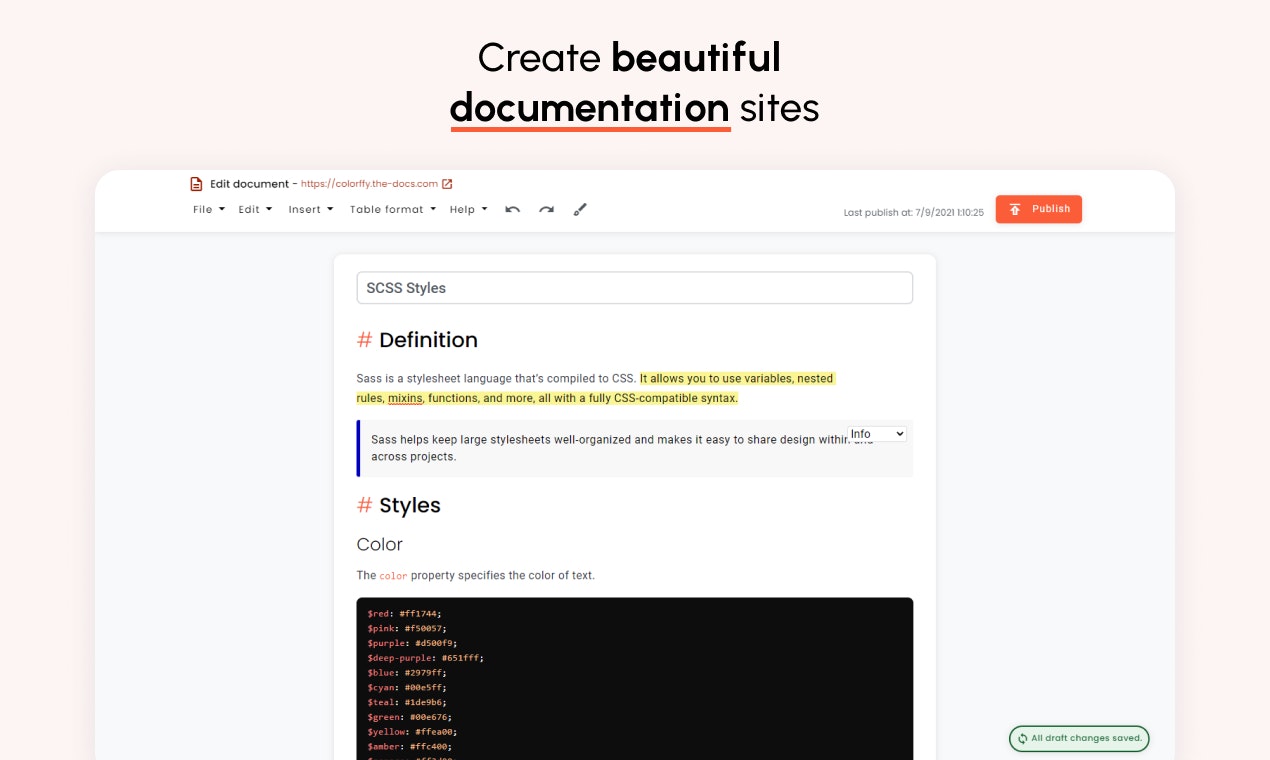The width and height of the screenshot is (1270, 760).
Task: Select the paintbrush formatting icon in toolbar
Action: 580,209
